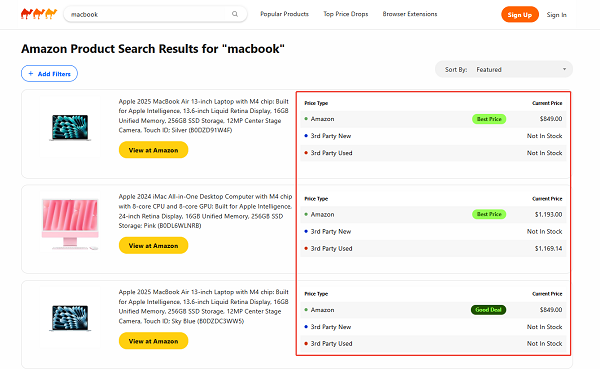Viewport: 600px width, 369px height.
Task: Open Top Price Drops page
Action: coord(346,14)
